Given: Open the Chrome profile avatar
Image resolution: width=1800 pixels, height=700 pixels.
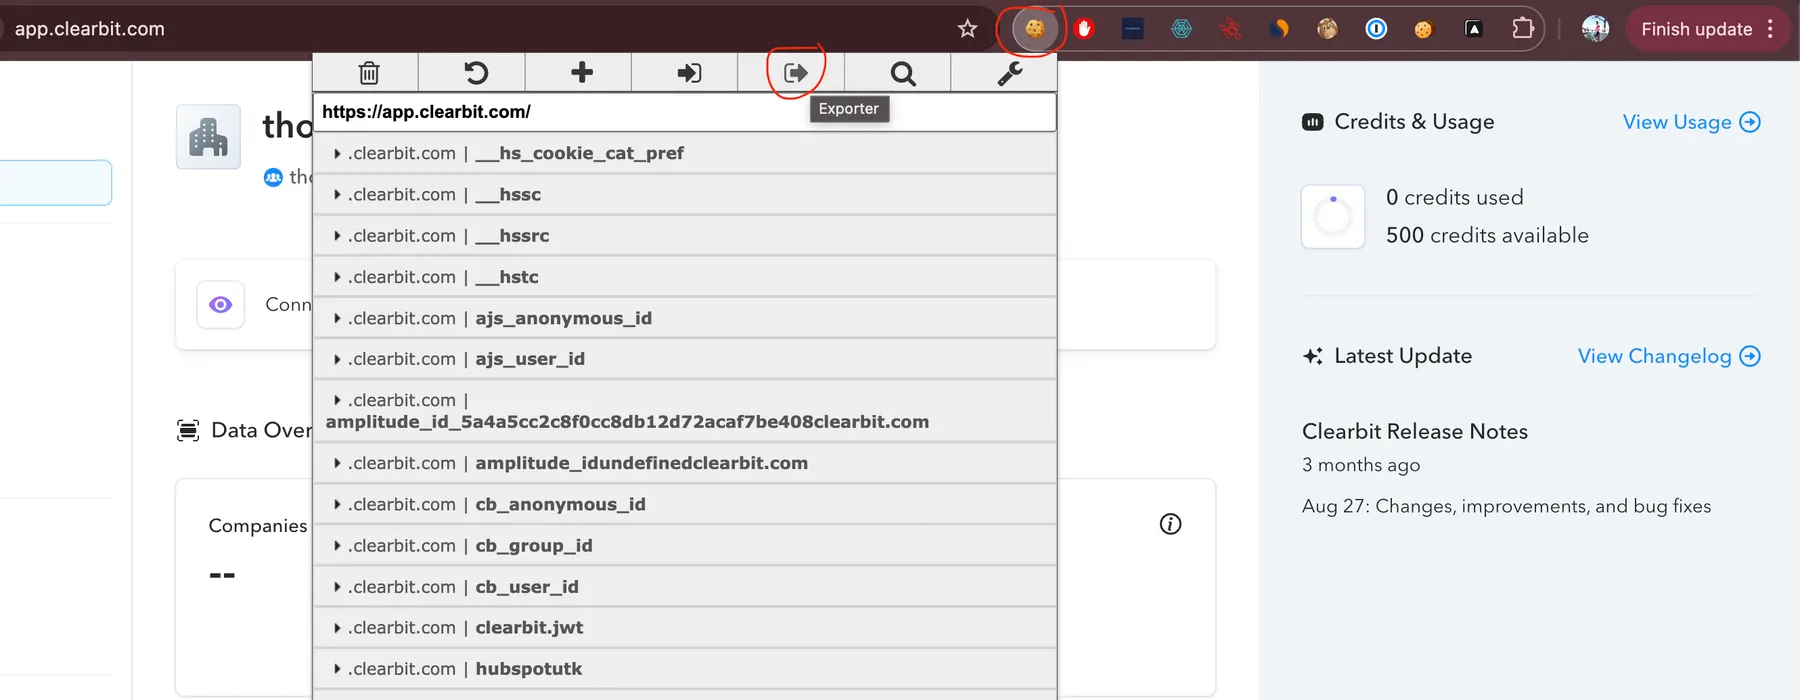Looking at the screenshot, I should (1595, 29).
